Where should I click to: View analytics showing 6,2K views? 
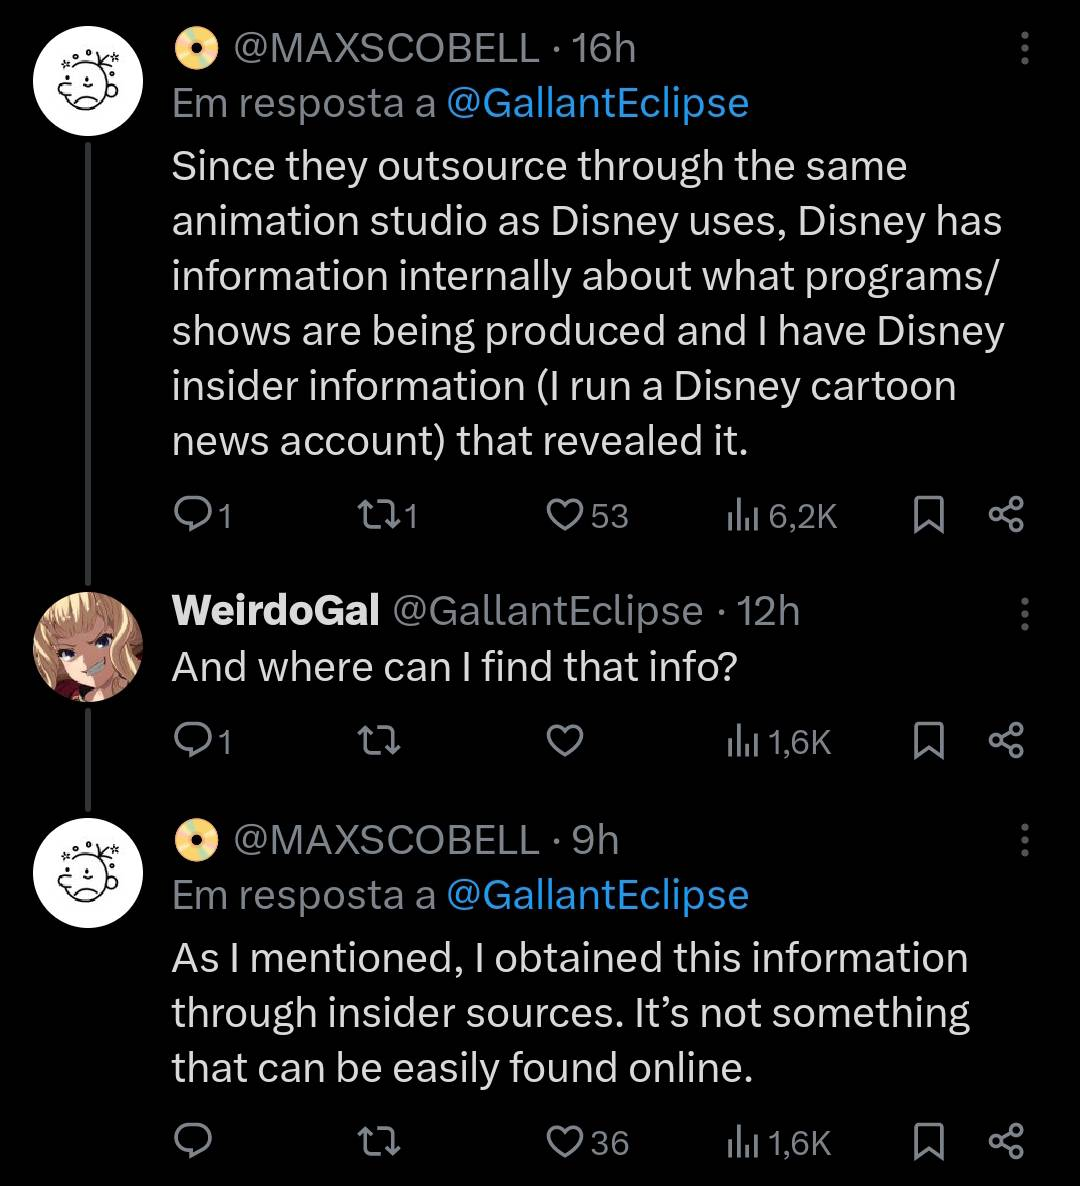[782, 517]
